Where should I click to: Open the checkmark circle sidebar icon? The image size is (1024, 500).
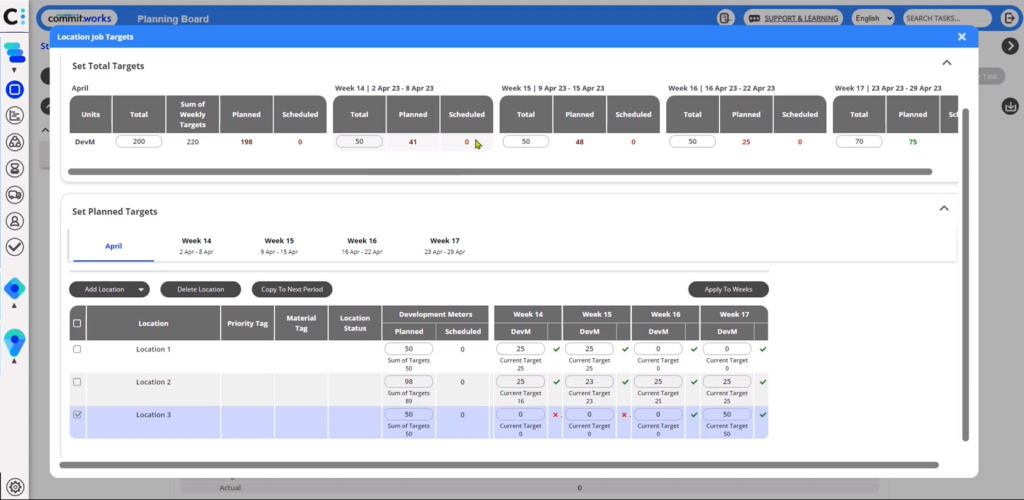[x=14, y=247]
